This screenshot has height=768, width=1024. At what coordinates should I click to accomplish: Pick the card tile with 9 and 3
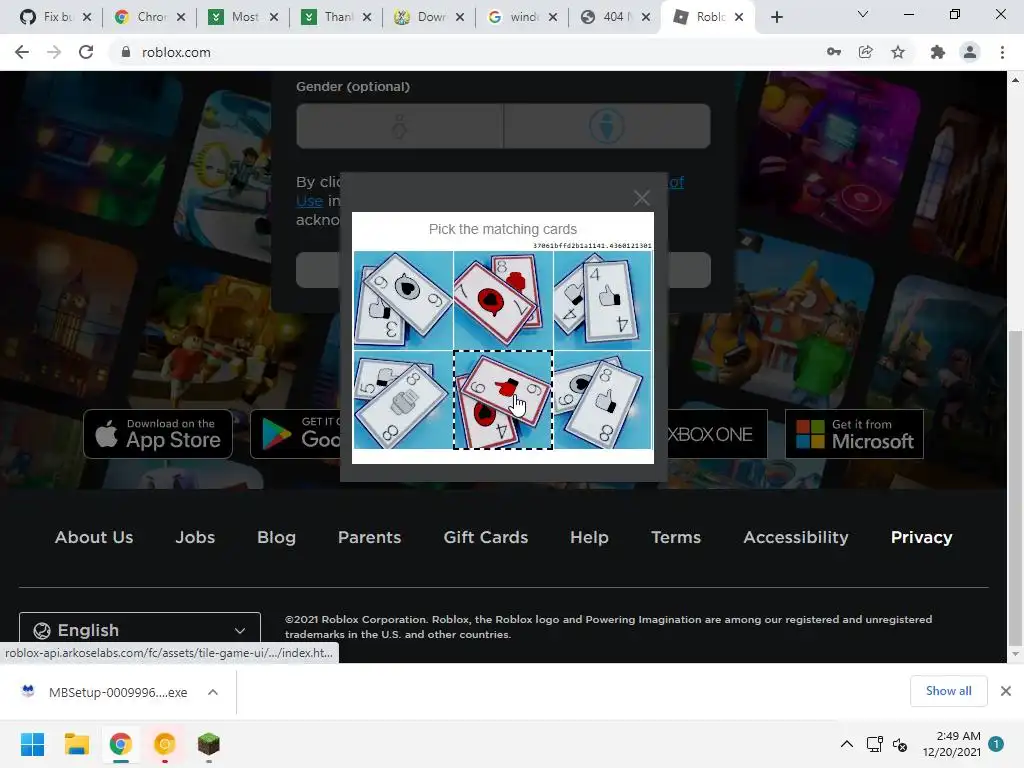(x=403, y=300)
